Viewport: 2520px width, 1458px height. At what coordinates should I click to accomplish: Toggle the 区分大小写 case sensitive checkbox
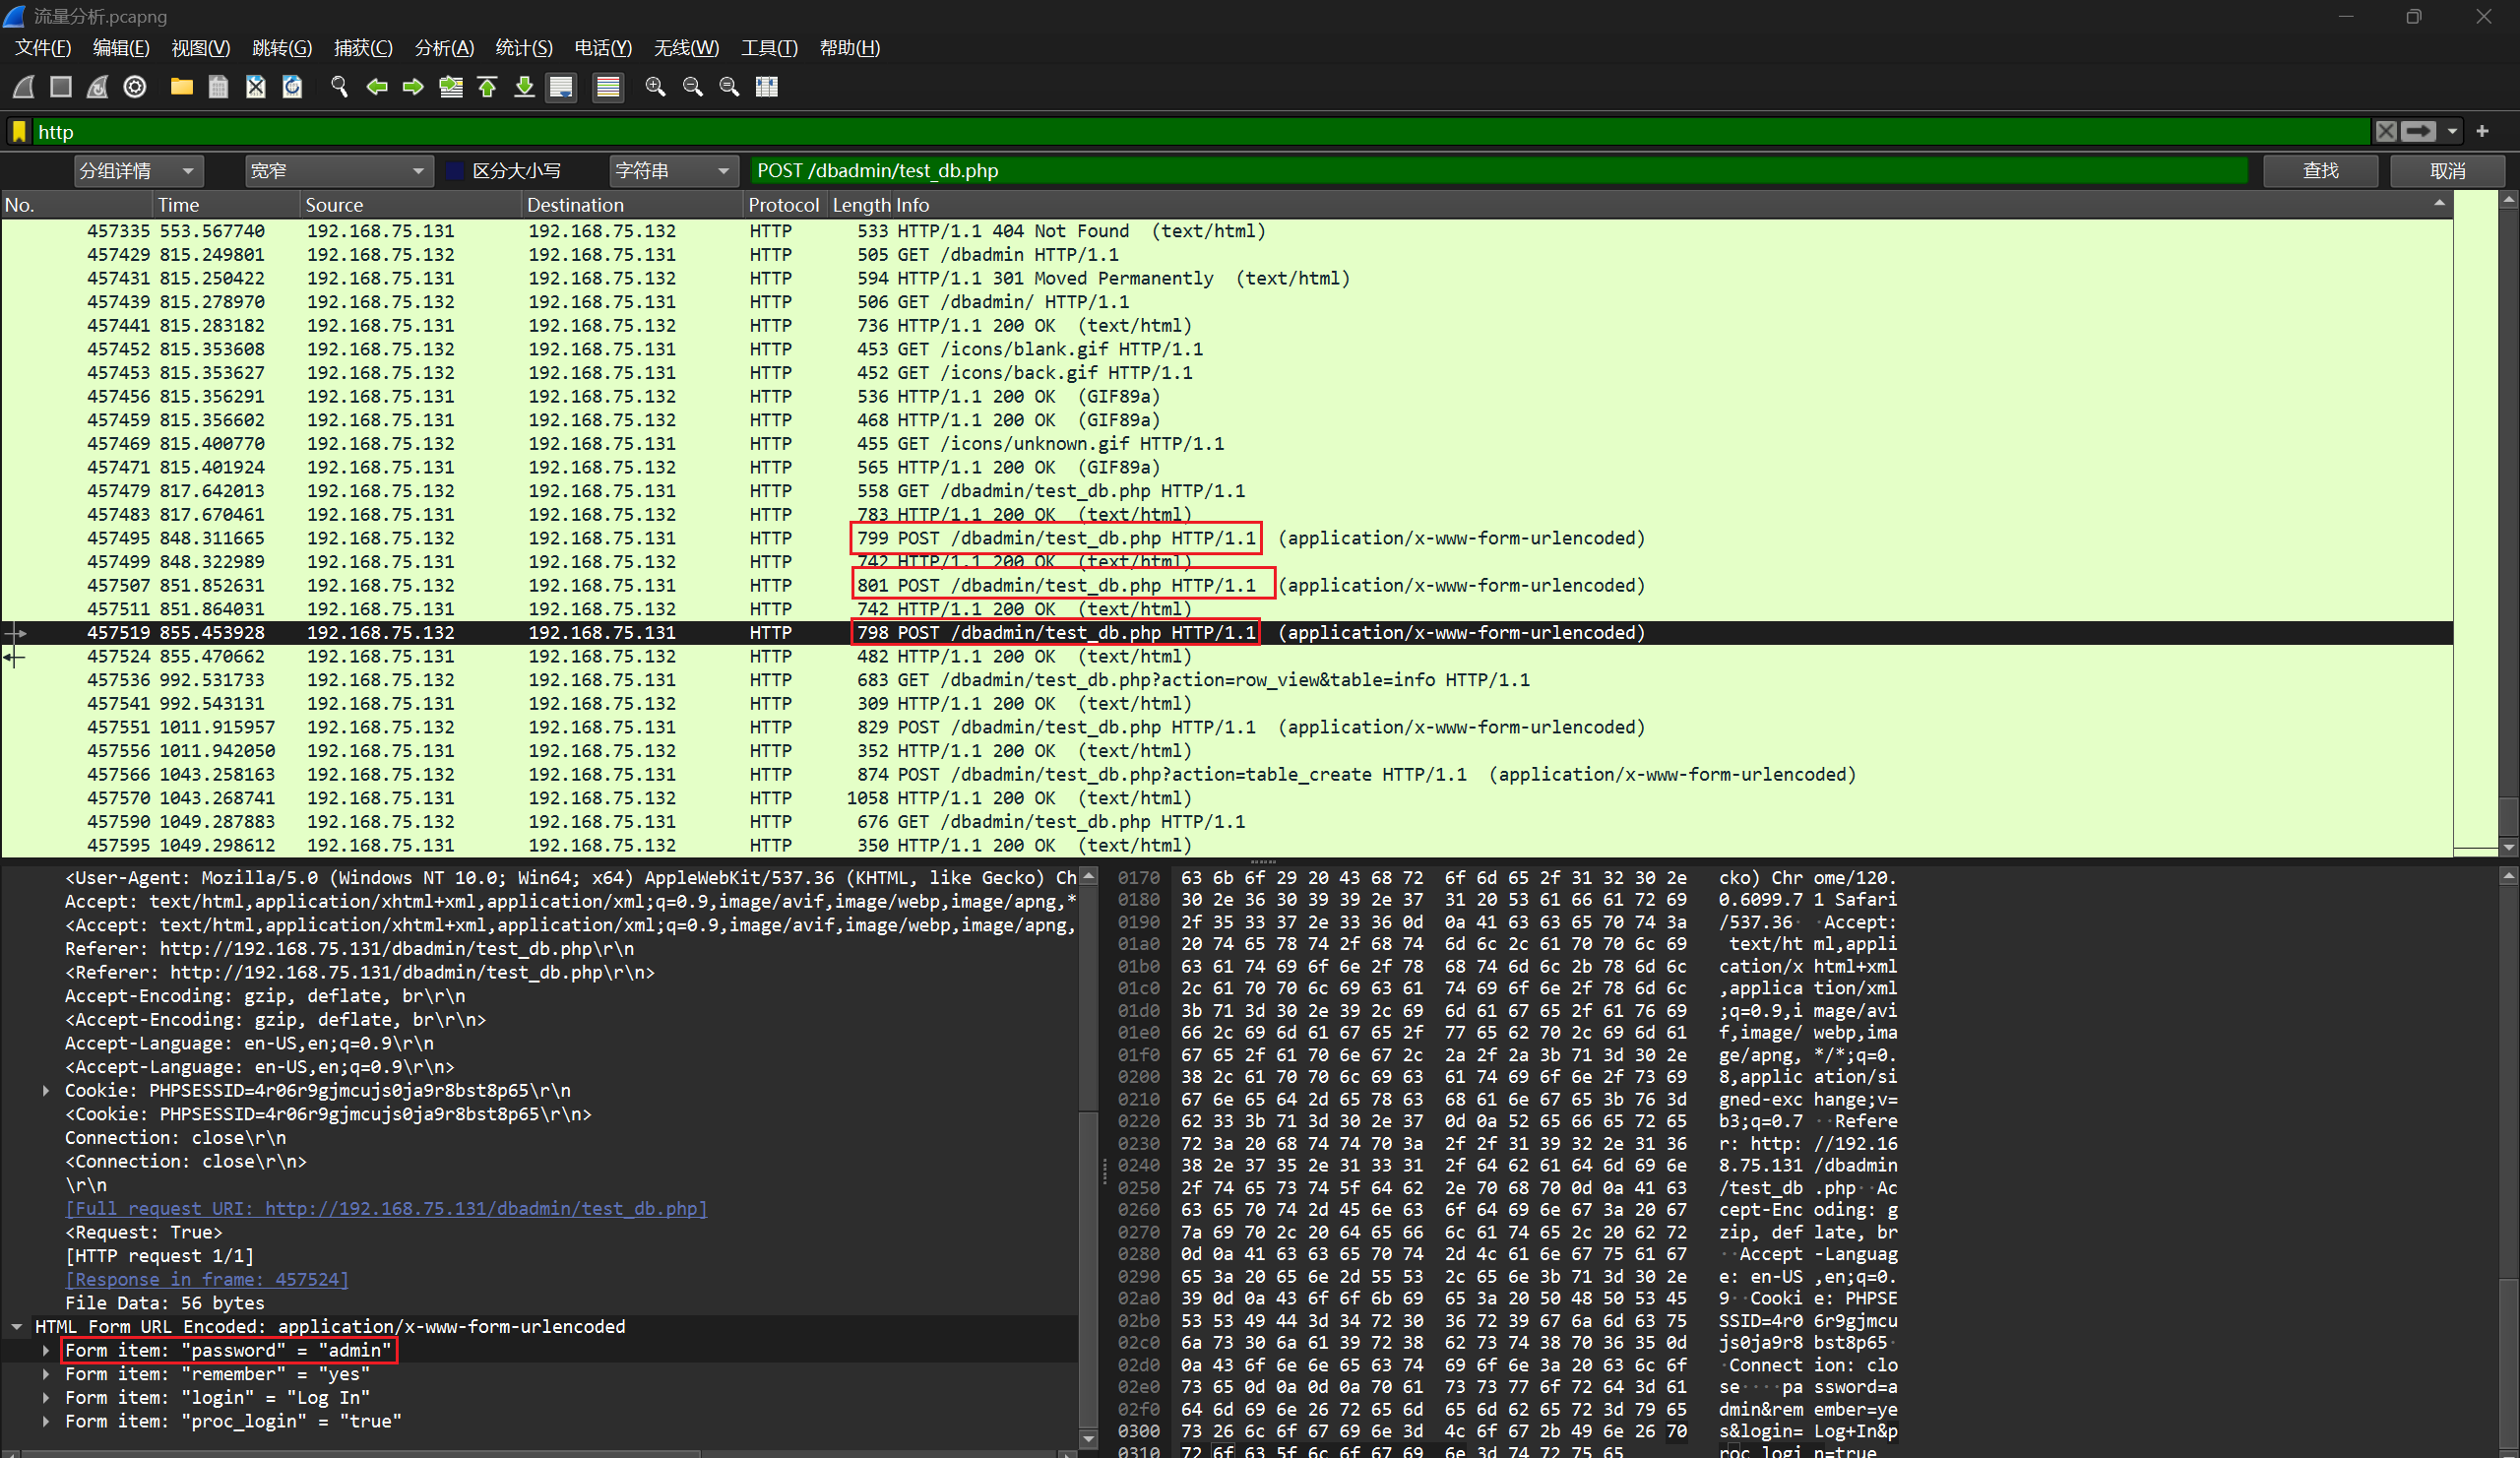[x=456, y=171]
